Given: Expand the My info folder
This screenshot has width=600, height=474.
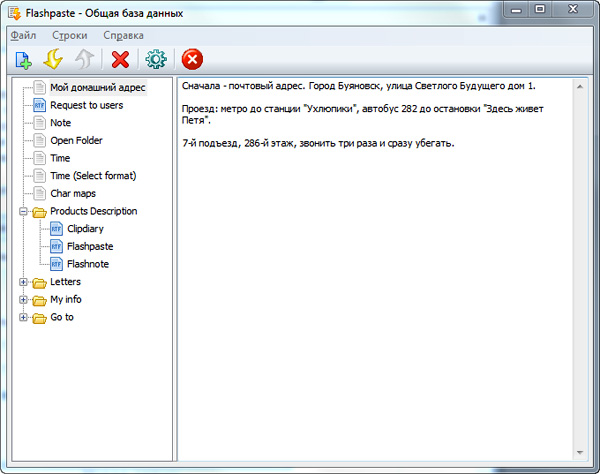Looking at the screenshot, I should point(24,300).
